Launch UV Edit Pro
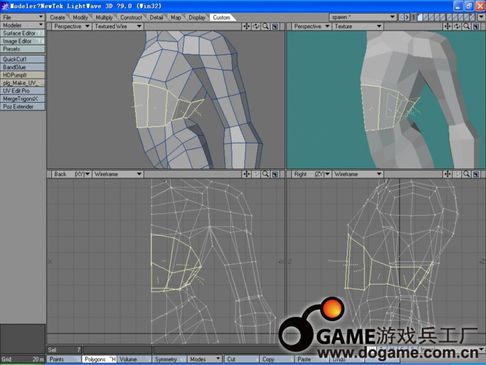Screen dimensions: 486x365 (22, 91)
